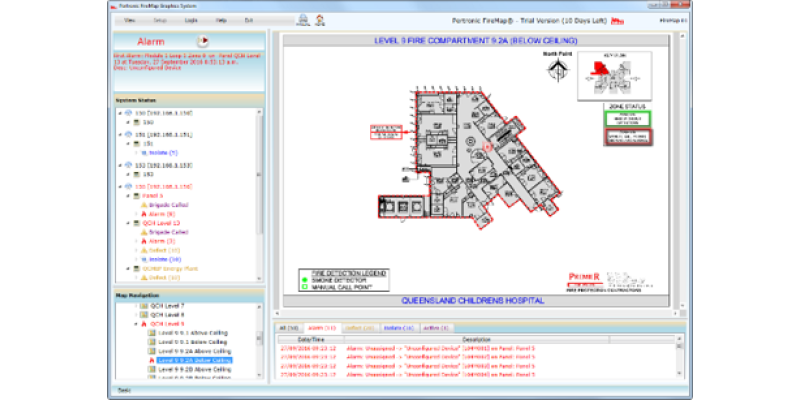Click System Status scrollbar down arrow
This screenshot has width=800, height=400.
pos(259,278)
